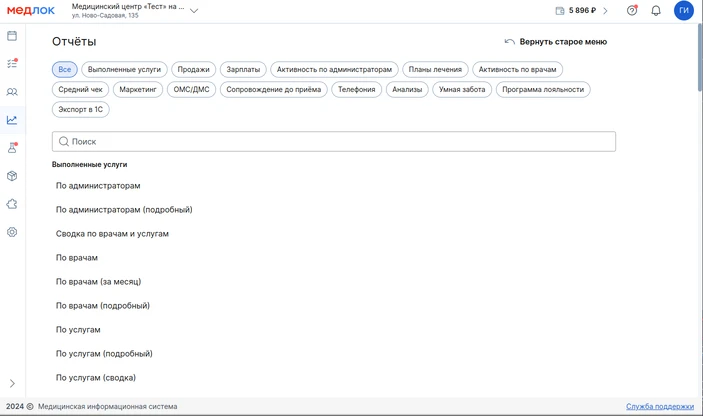Open the 5 896 ₽ balance arrow
The image size is (703, 416).
605,11
